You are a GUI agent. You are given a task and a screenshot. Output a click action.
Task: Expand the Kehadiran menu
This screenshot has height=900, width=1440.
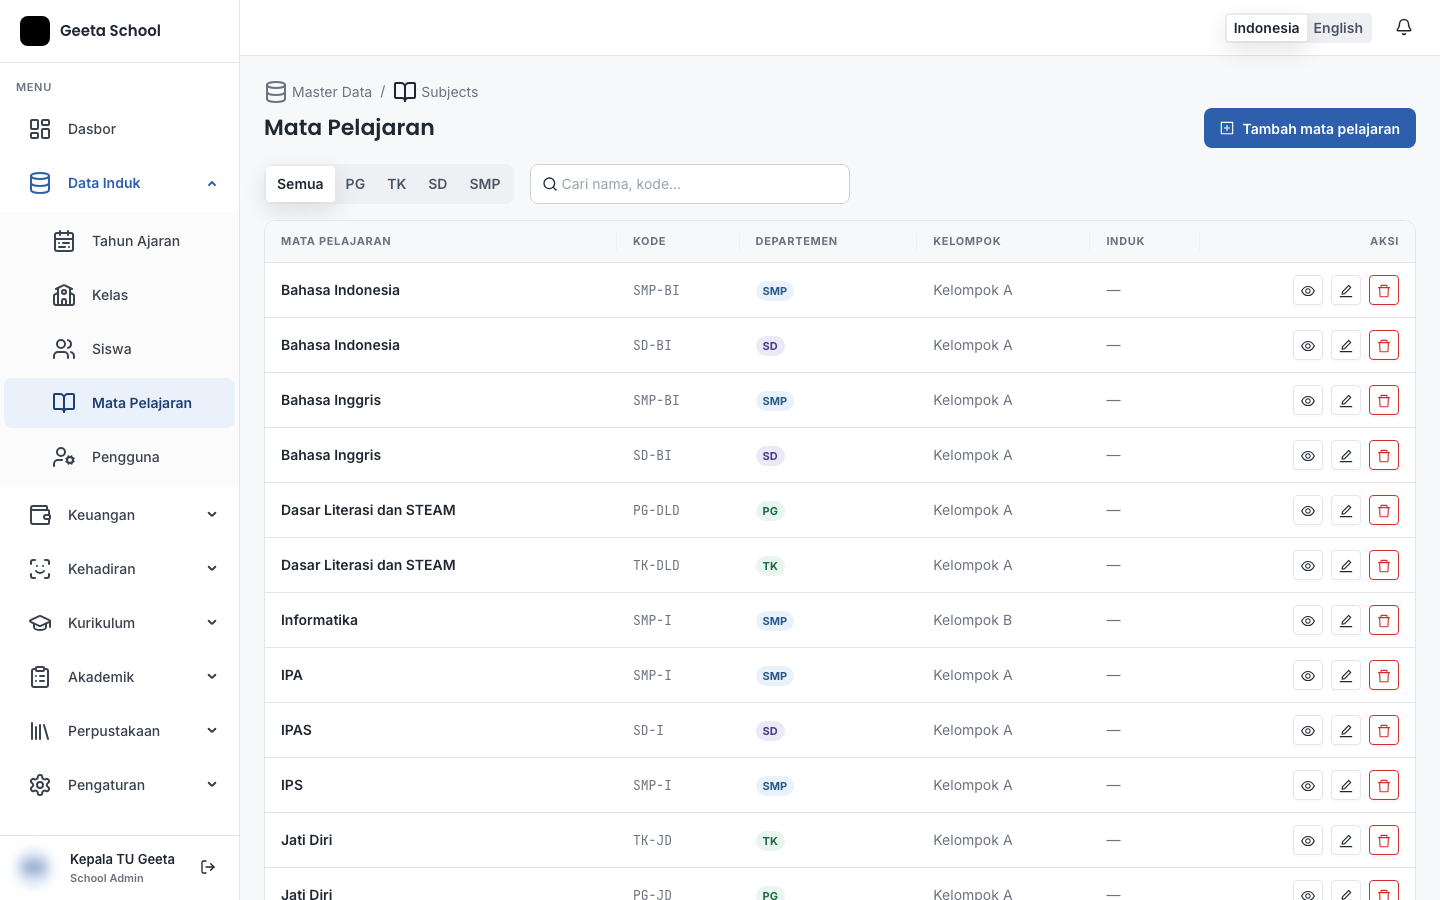(120, 569)
